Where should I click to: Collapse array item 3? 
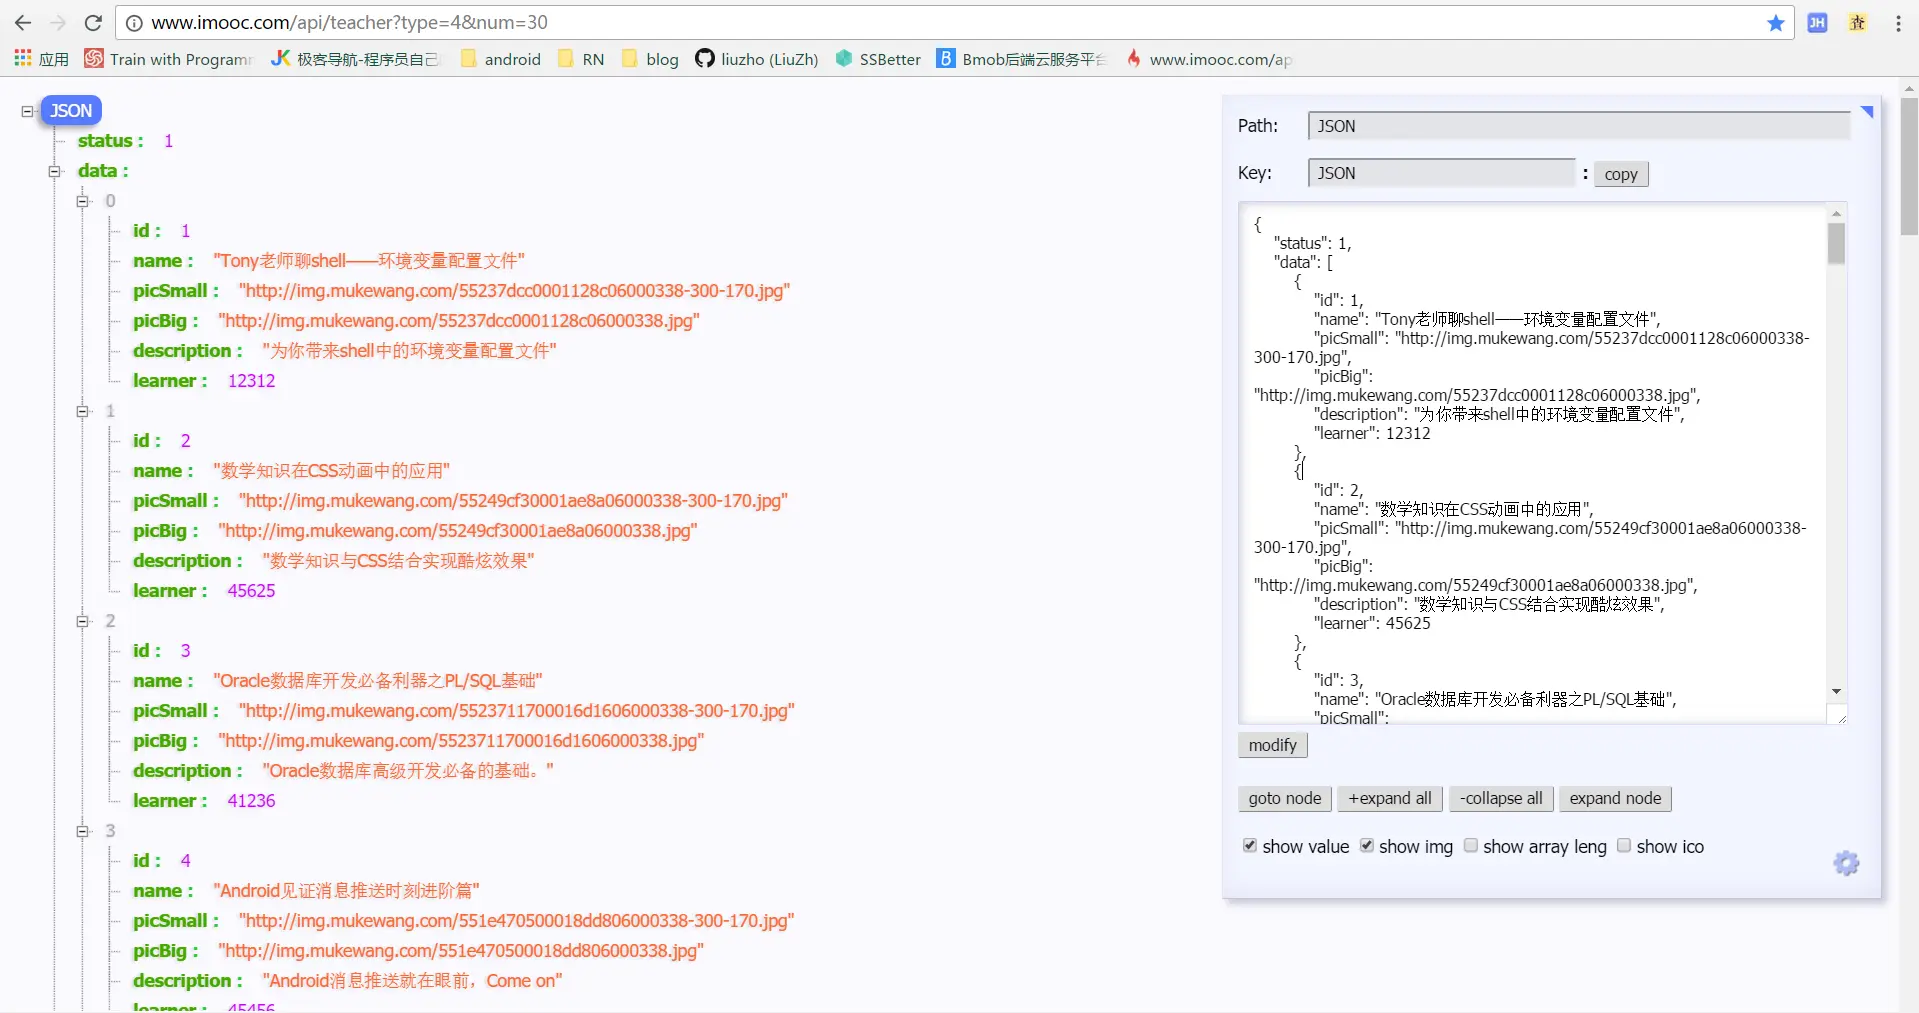click(83, 831)
